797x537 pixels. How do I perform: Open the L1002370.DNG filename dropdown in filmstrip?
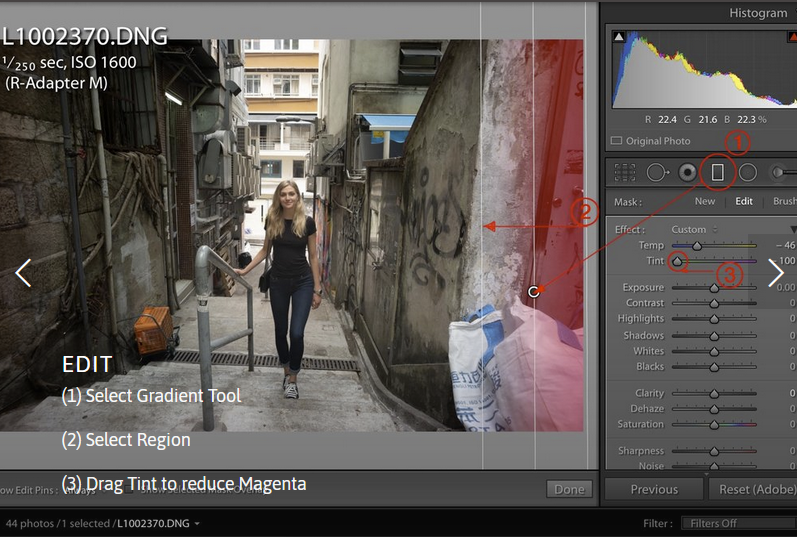coord(197,523)
